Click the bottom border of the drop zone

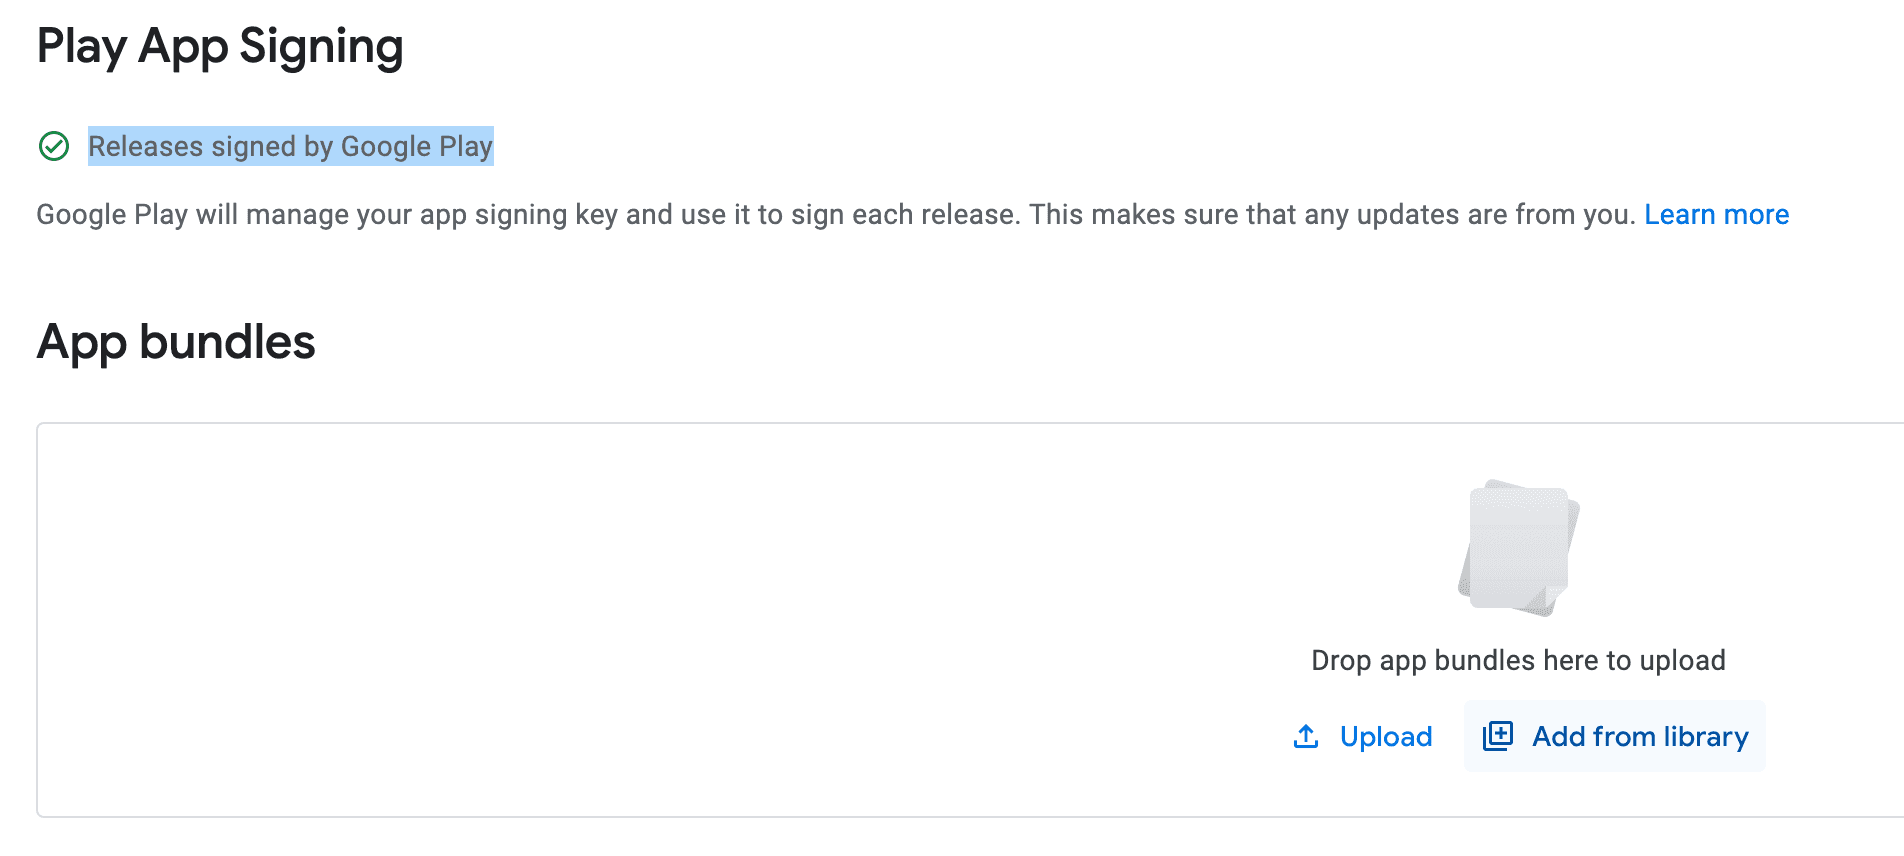(x=900, y=817)
